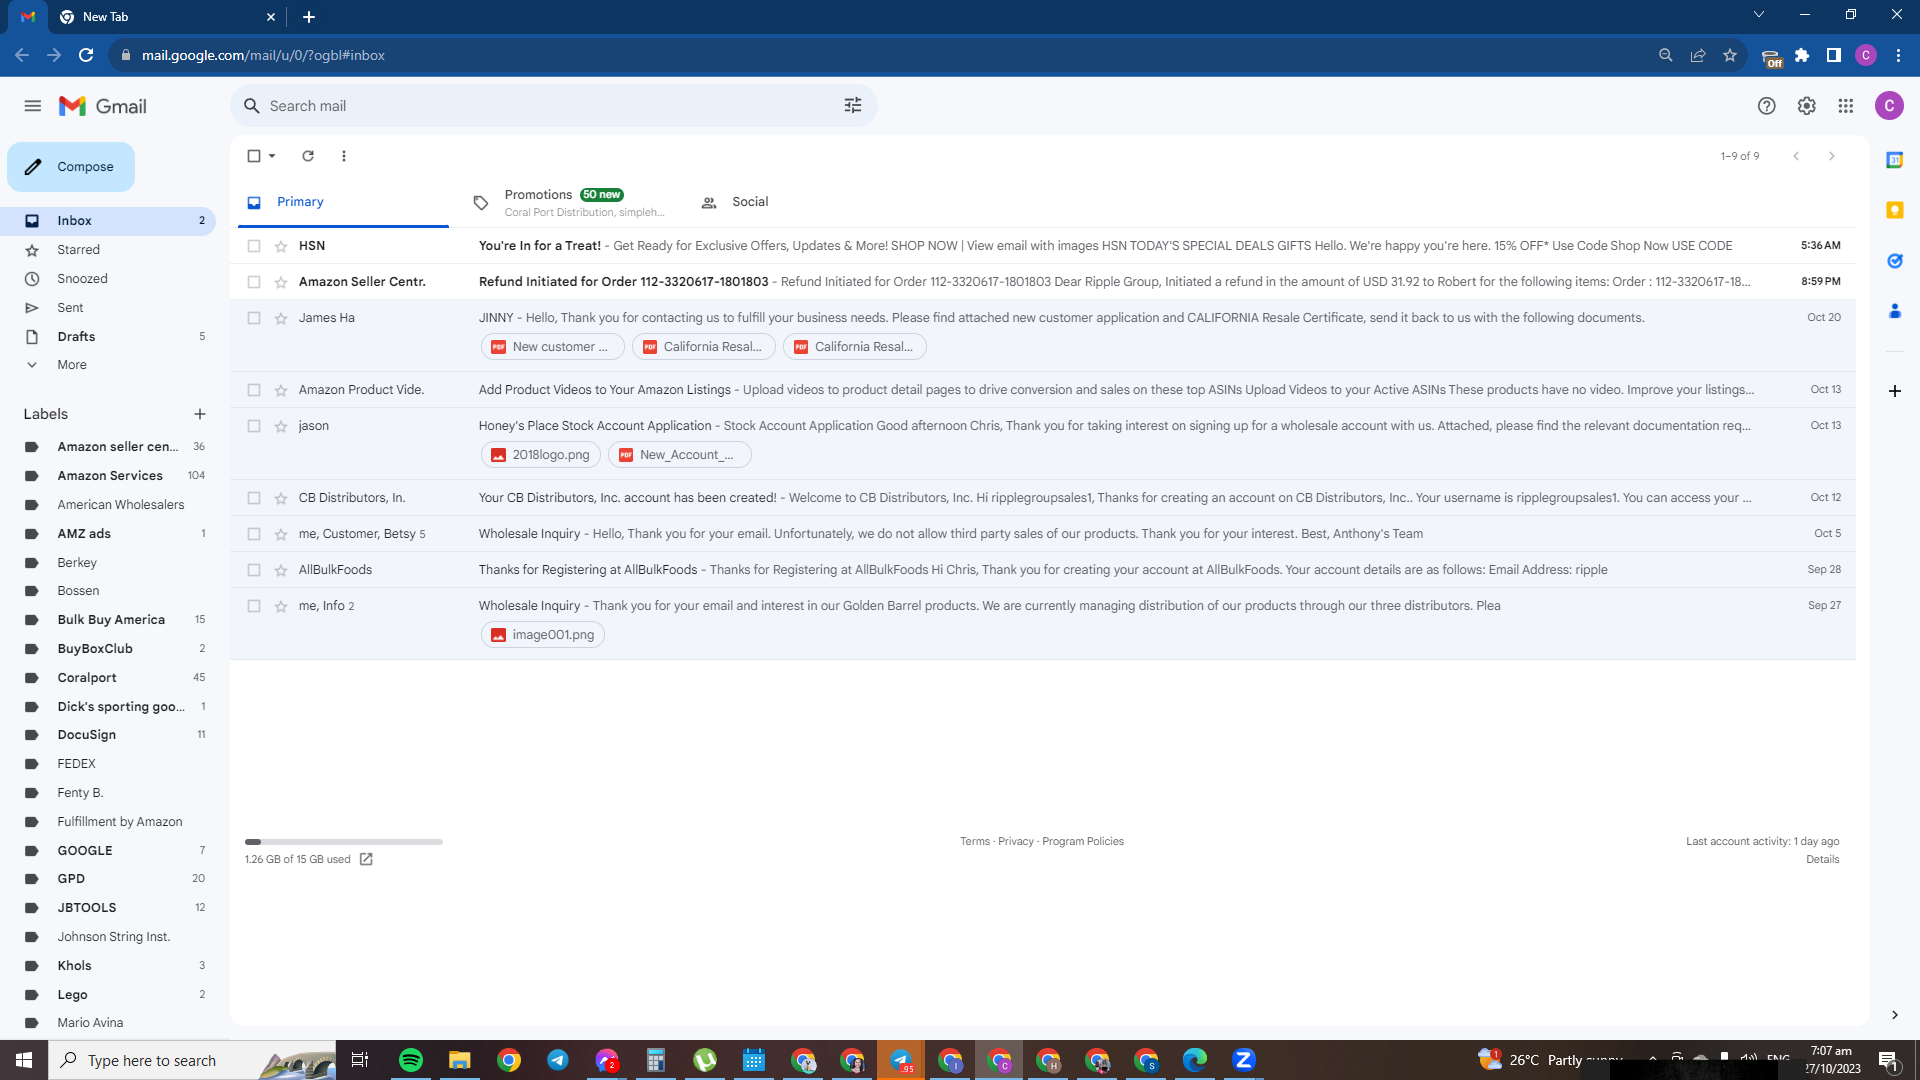The image size is (1920, 1080).
Task: Open the storage management link icon
Action: pos(366,860)
